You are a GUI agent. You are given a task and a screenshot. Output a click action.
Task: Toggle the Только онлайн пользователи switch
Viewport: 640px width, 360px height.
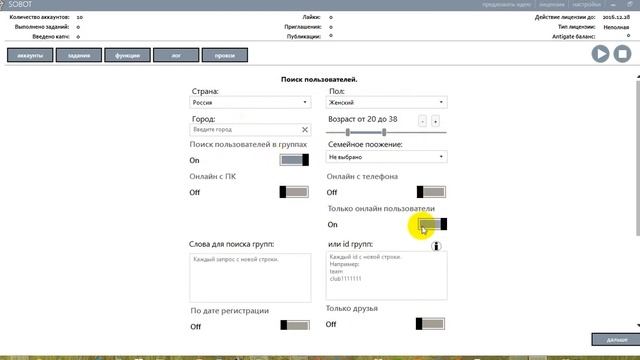coord(432,224)
